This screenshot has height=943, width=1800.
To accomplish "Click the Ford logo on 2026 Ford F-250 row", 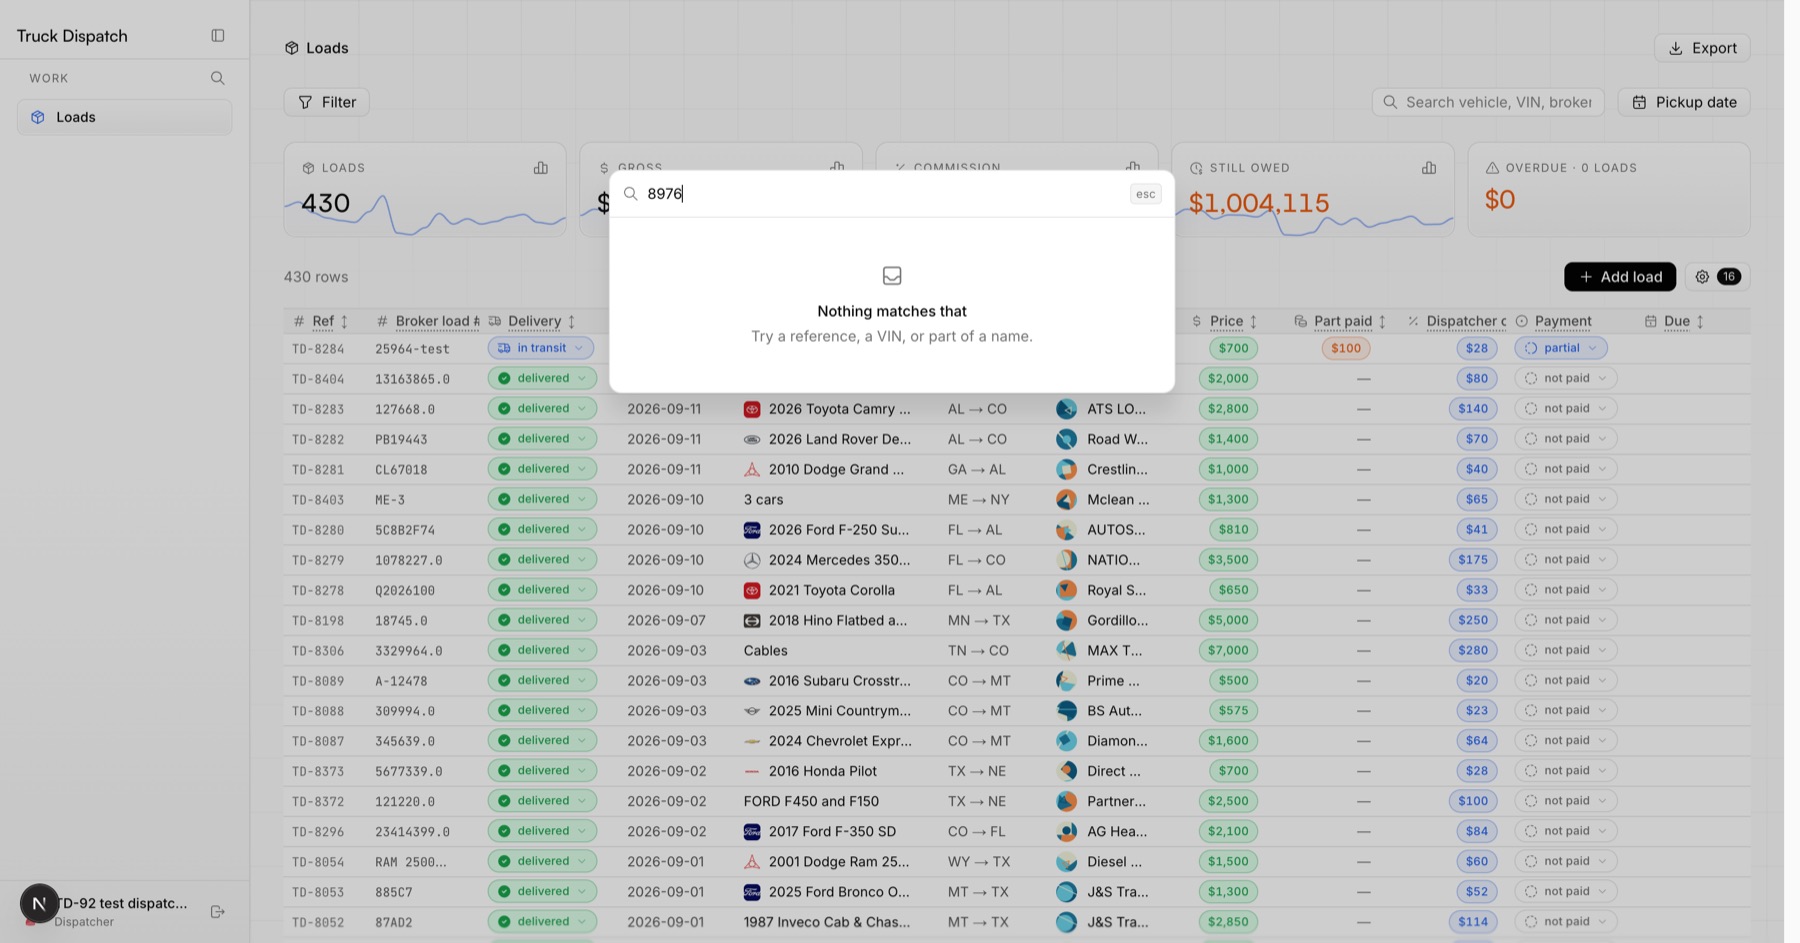I will (x=752, y=530).
